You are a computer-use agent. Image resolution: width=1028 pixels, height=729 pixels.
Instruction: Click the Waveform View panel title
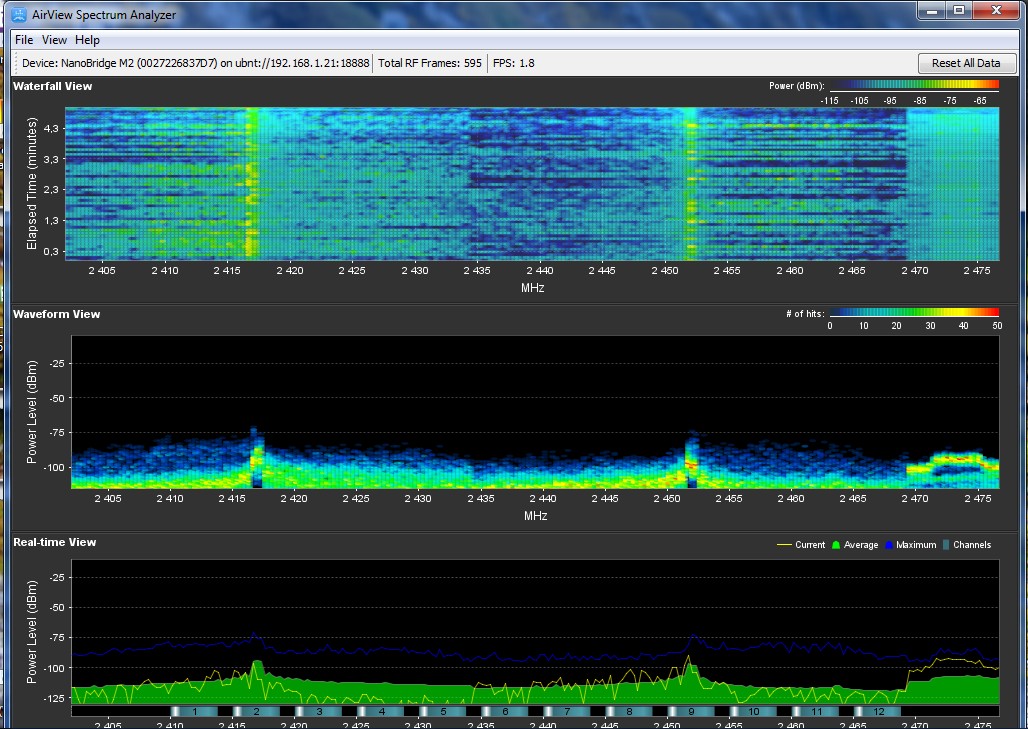click(x=56, y=314)
